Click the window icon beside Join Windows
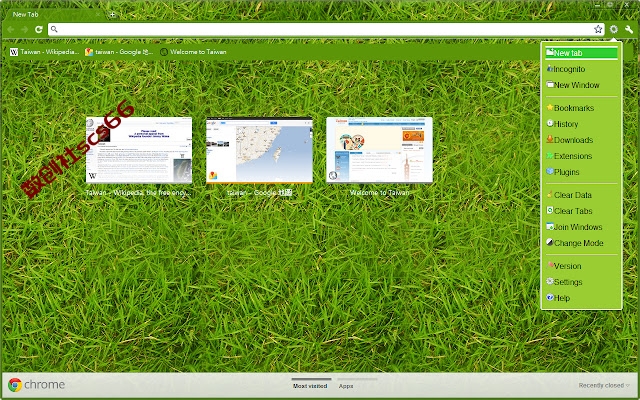This screenshot has width=640, height=400. click(550, 226)
